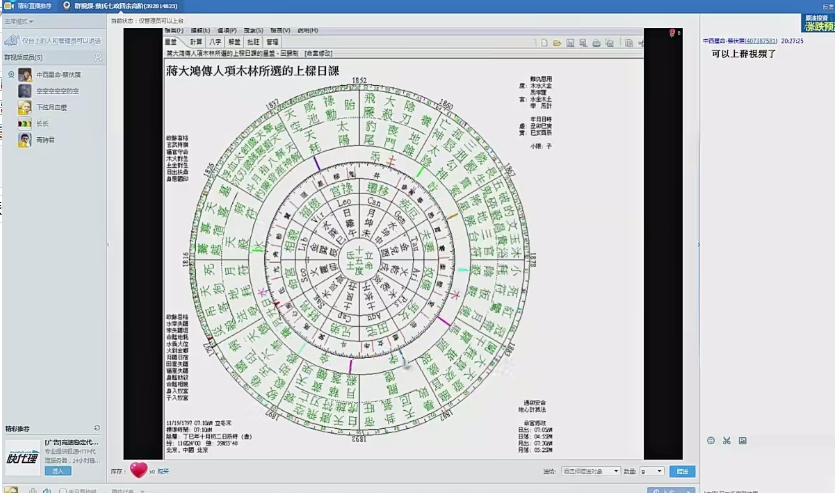835x493 pixels.
Task: Click the right chat panel collapse handle
Action: click(x=699, y=244)
